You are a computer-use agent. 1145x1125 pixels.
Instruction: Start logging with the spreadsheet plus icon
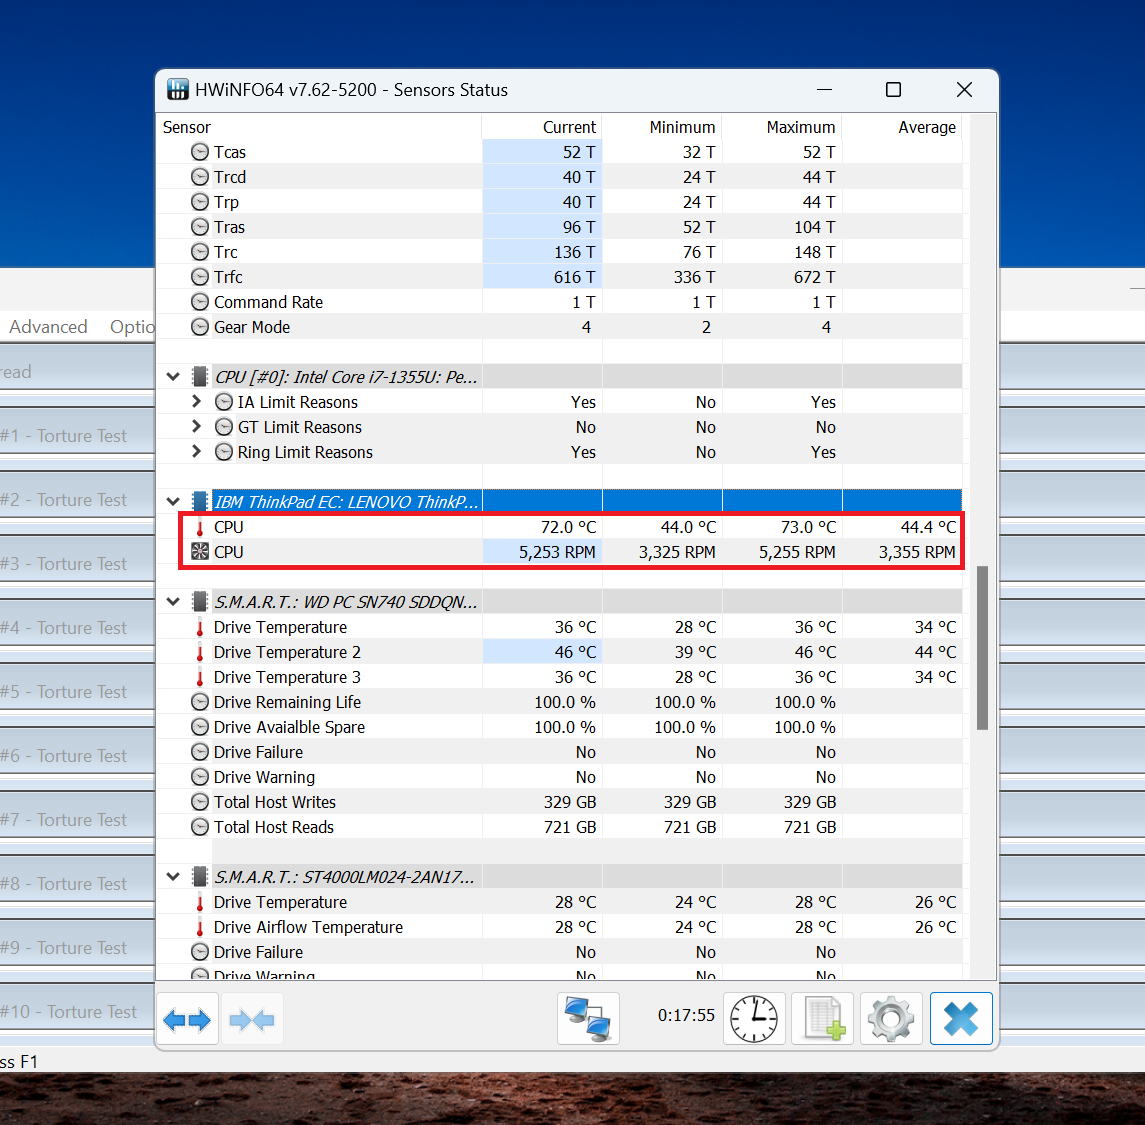click(823, 1019)
